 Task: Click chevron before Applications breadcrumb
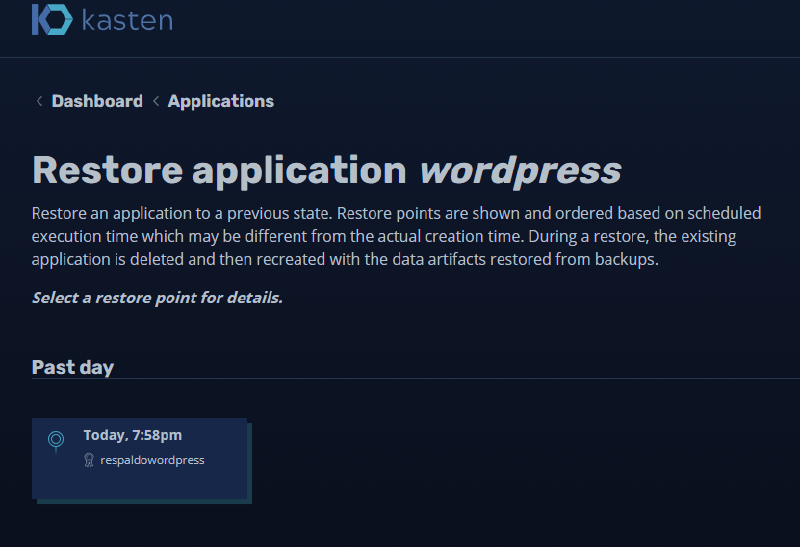click(x=156, y=101)
